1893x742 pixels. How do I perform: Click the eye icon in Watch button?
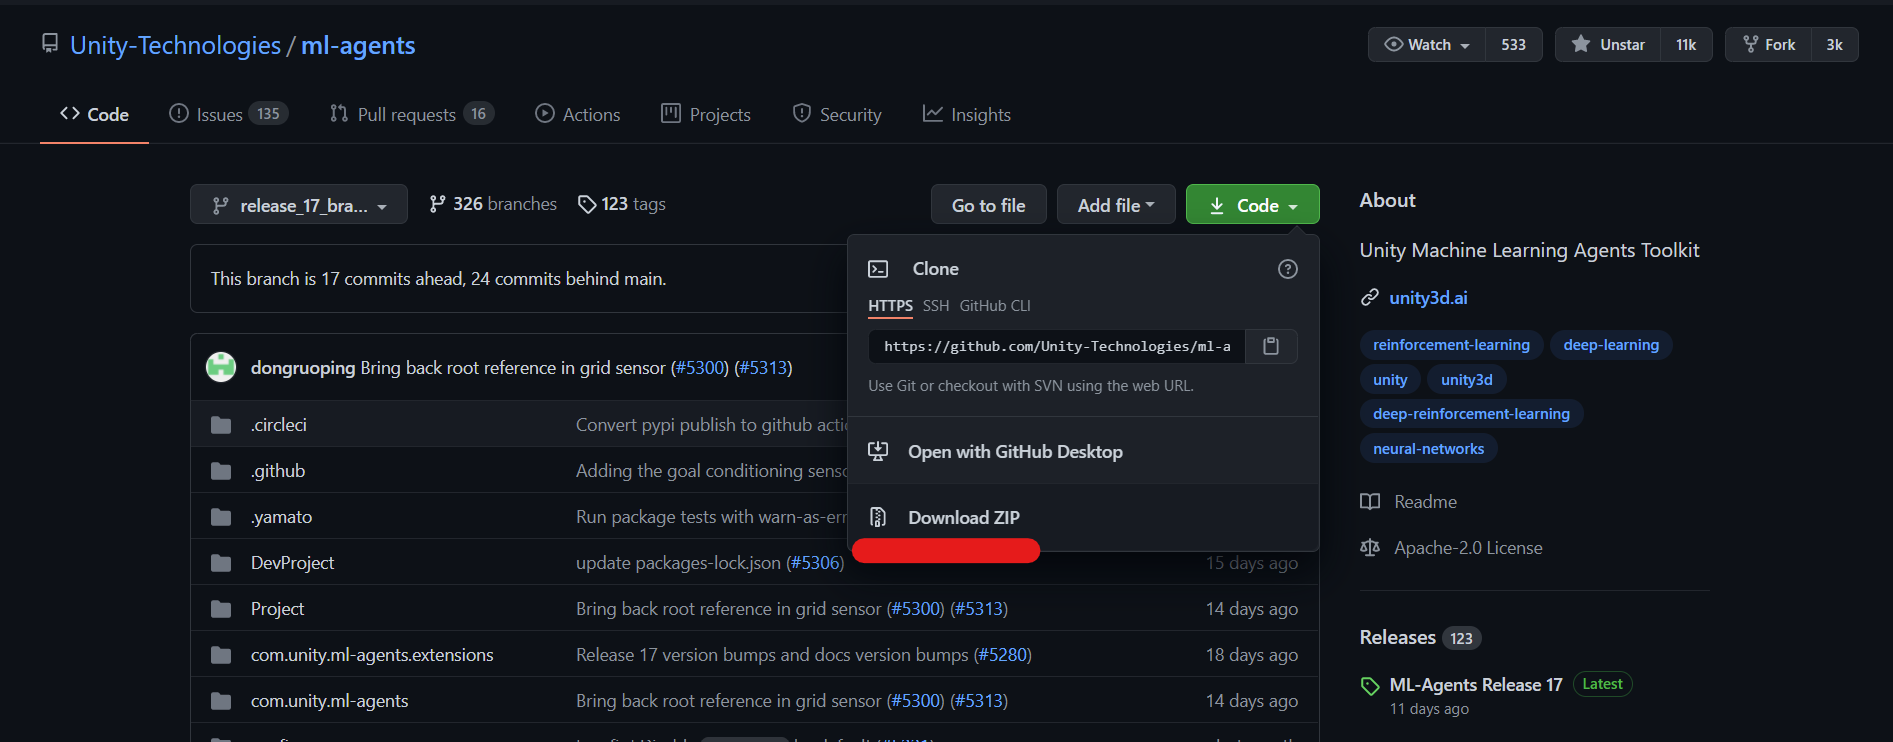click(x=1393, y=44)
